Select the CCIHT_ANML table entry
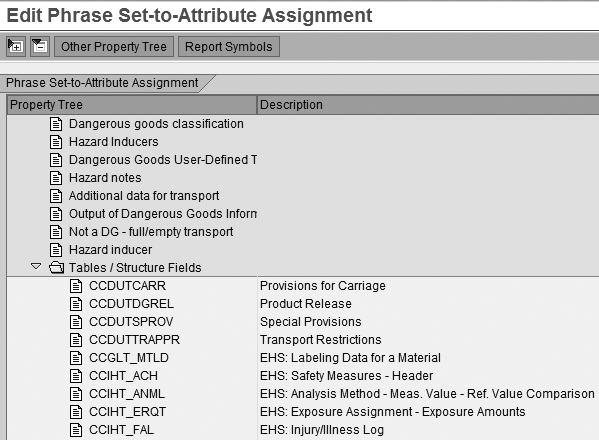 (127, 394)
